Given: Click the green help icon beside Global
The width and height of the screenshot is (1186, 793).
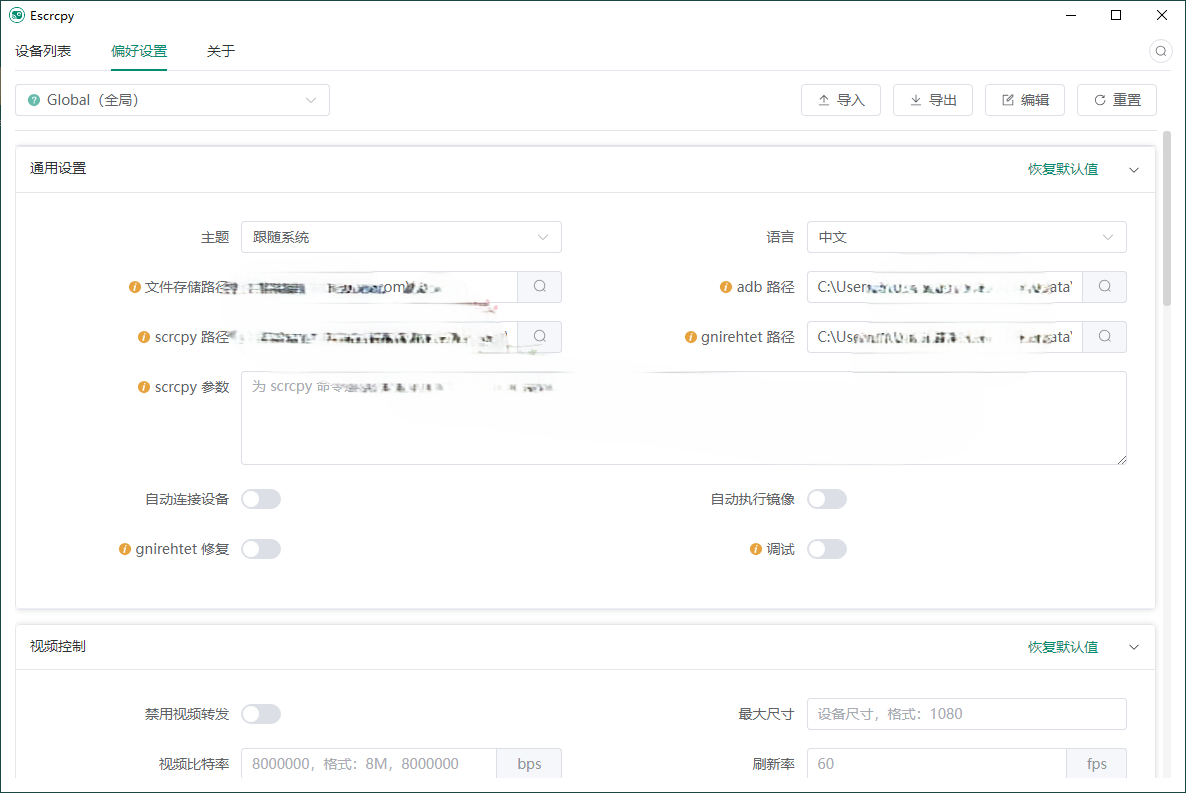Looking at the screenshot, I should pos(34,100).
